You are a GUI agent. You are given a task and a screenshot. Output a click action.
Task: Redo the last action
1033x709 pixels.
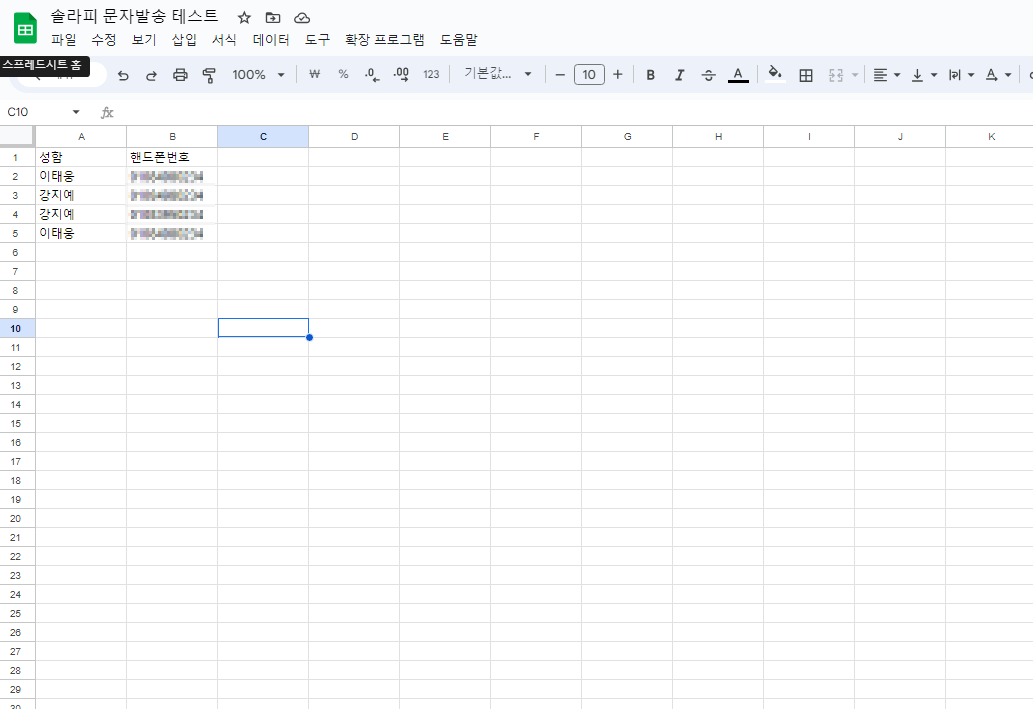tap(152, 75)
